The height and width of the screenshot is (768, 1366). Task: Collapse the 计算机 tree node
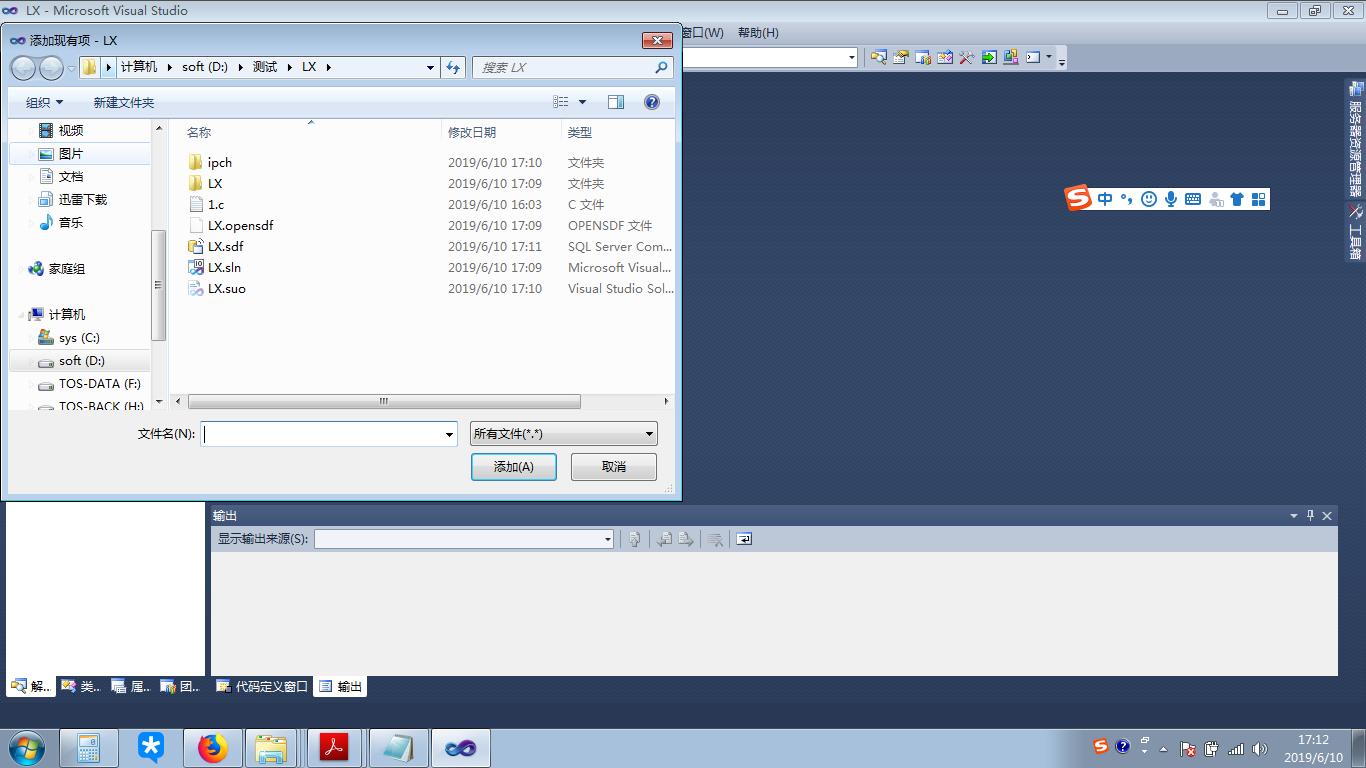coord(20,315)
